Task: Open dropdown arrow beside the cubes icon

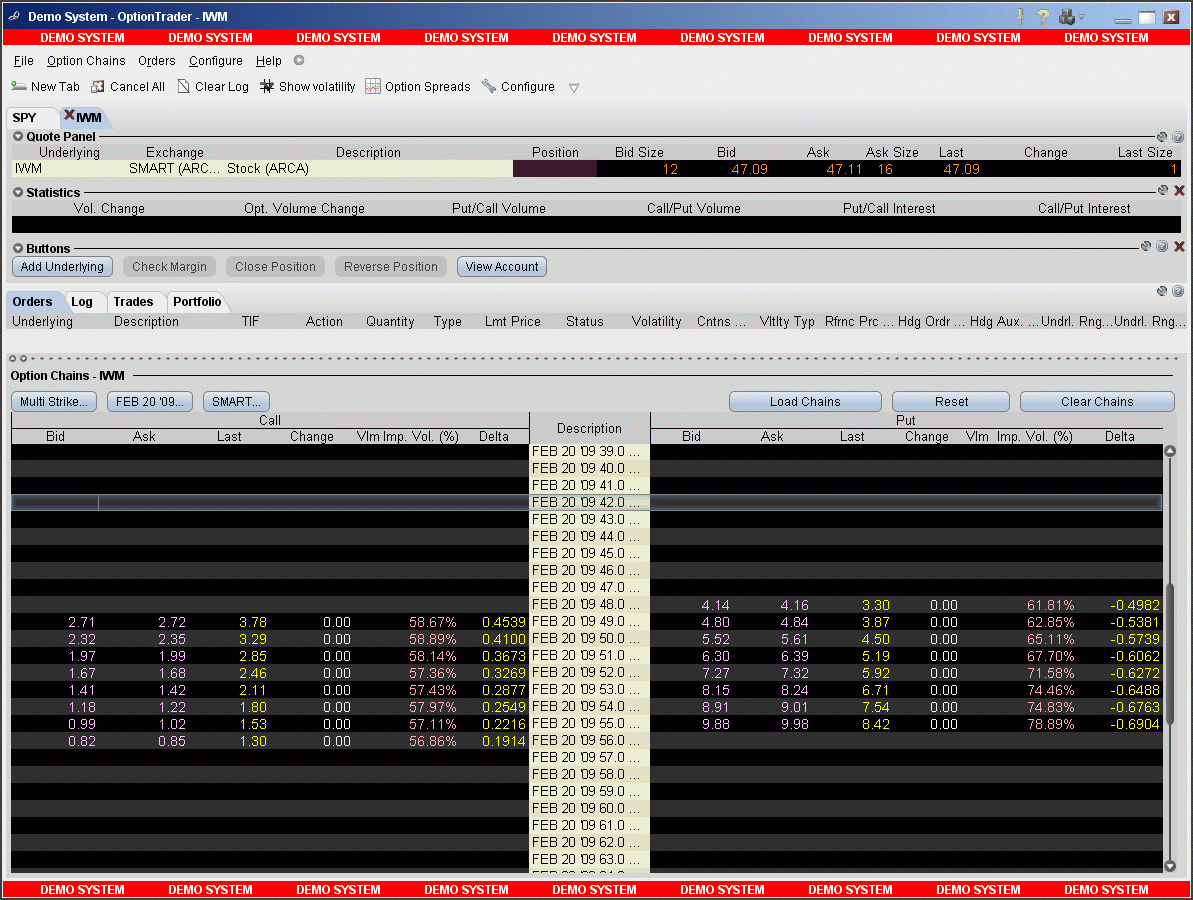Action: pyautogui.click(x=1081, y=17)
